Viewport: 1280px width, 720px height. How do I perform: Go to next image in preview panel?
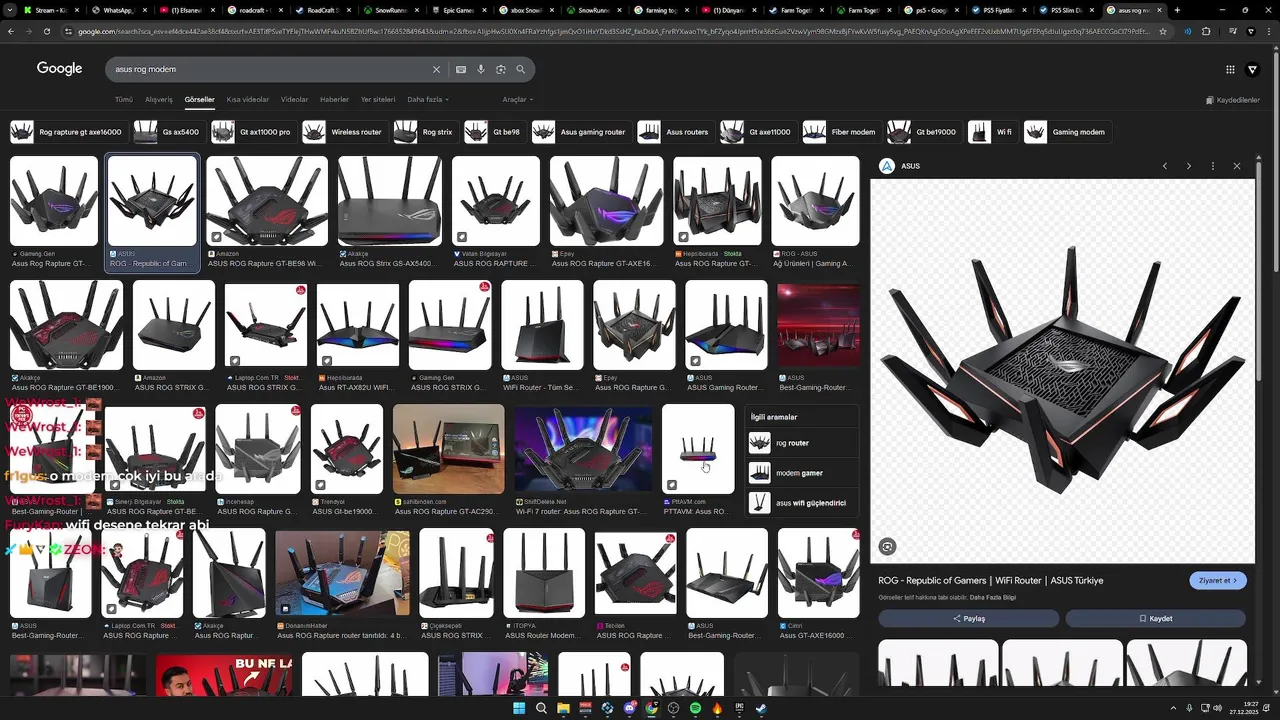click(x=1189, y=166)
